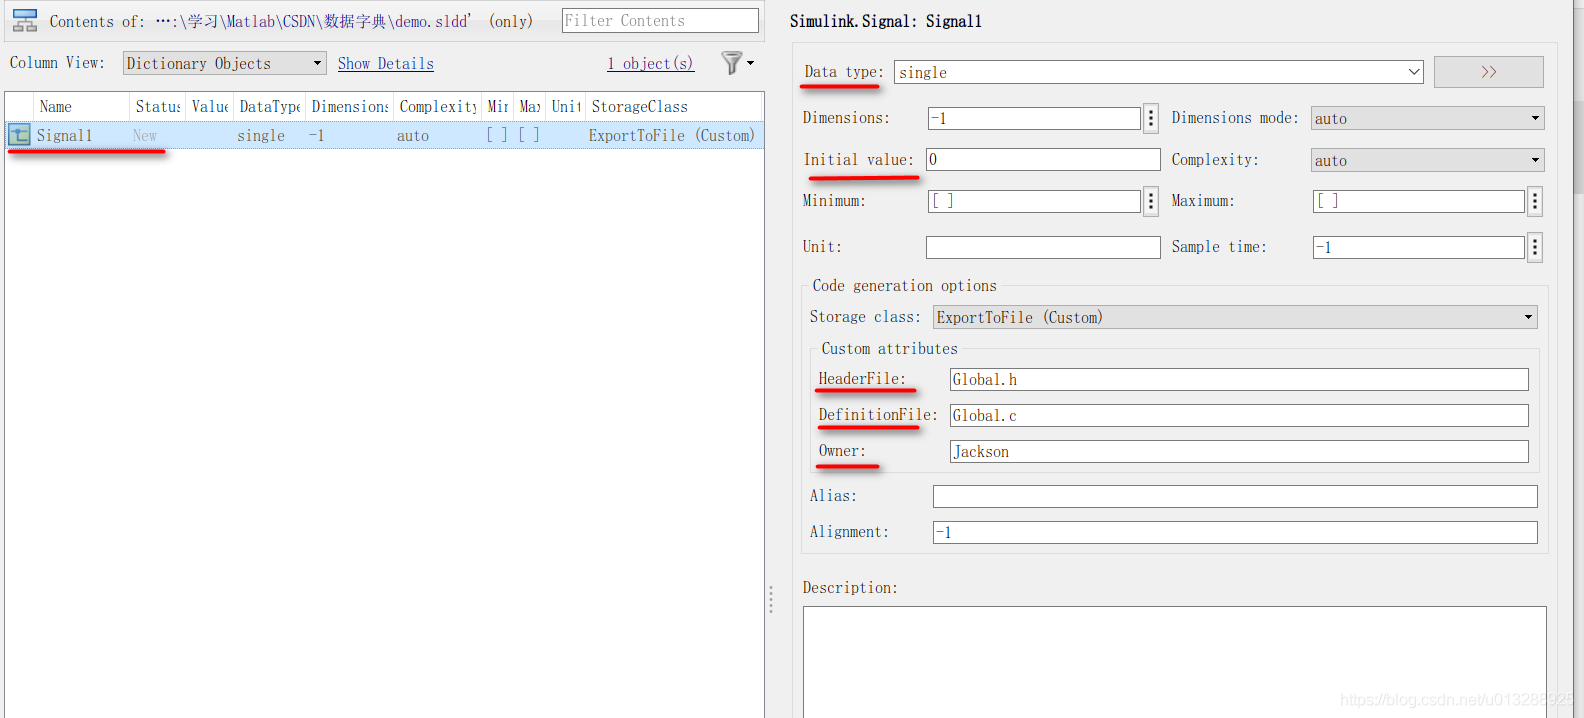Image resolution: width=1584 pixels, height=718 pixels.
Task: Click the dictionary contents icon beside Contents of
Action: pyautogui.click(x=25, y=21)
